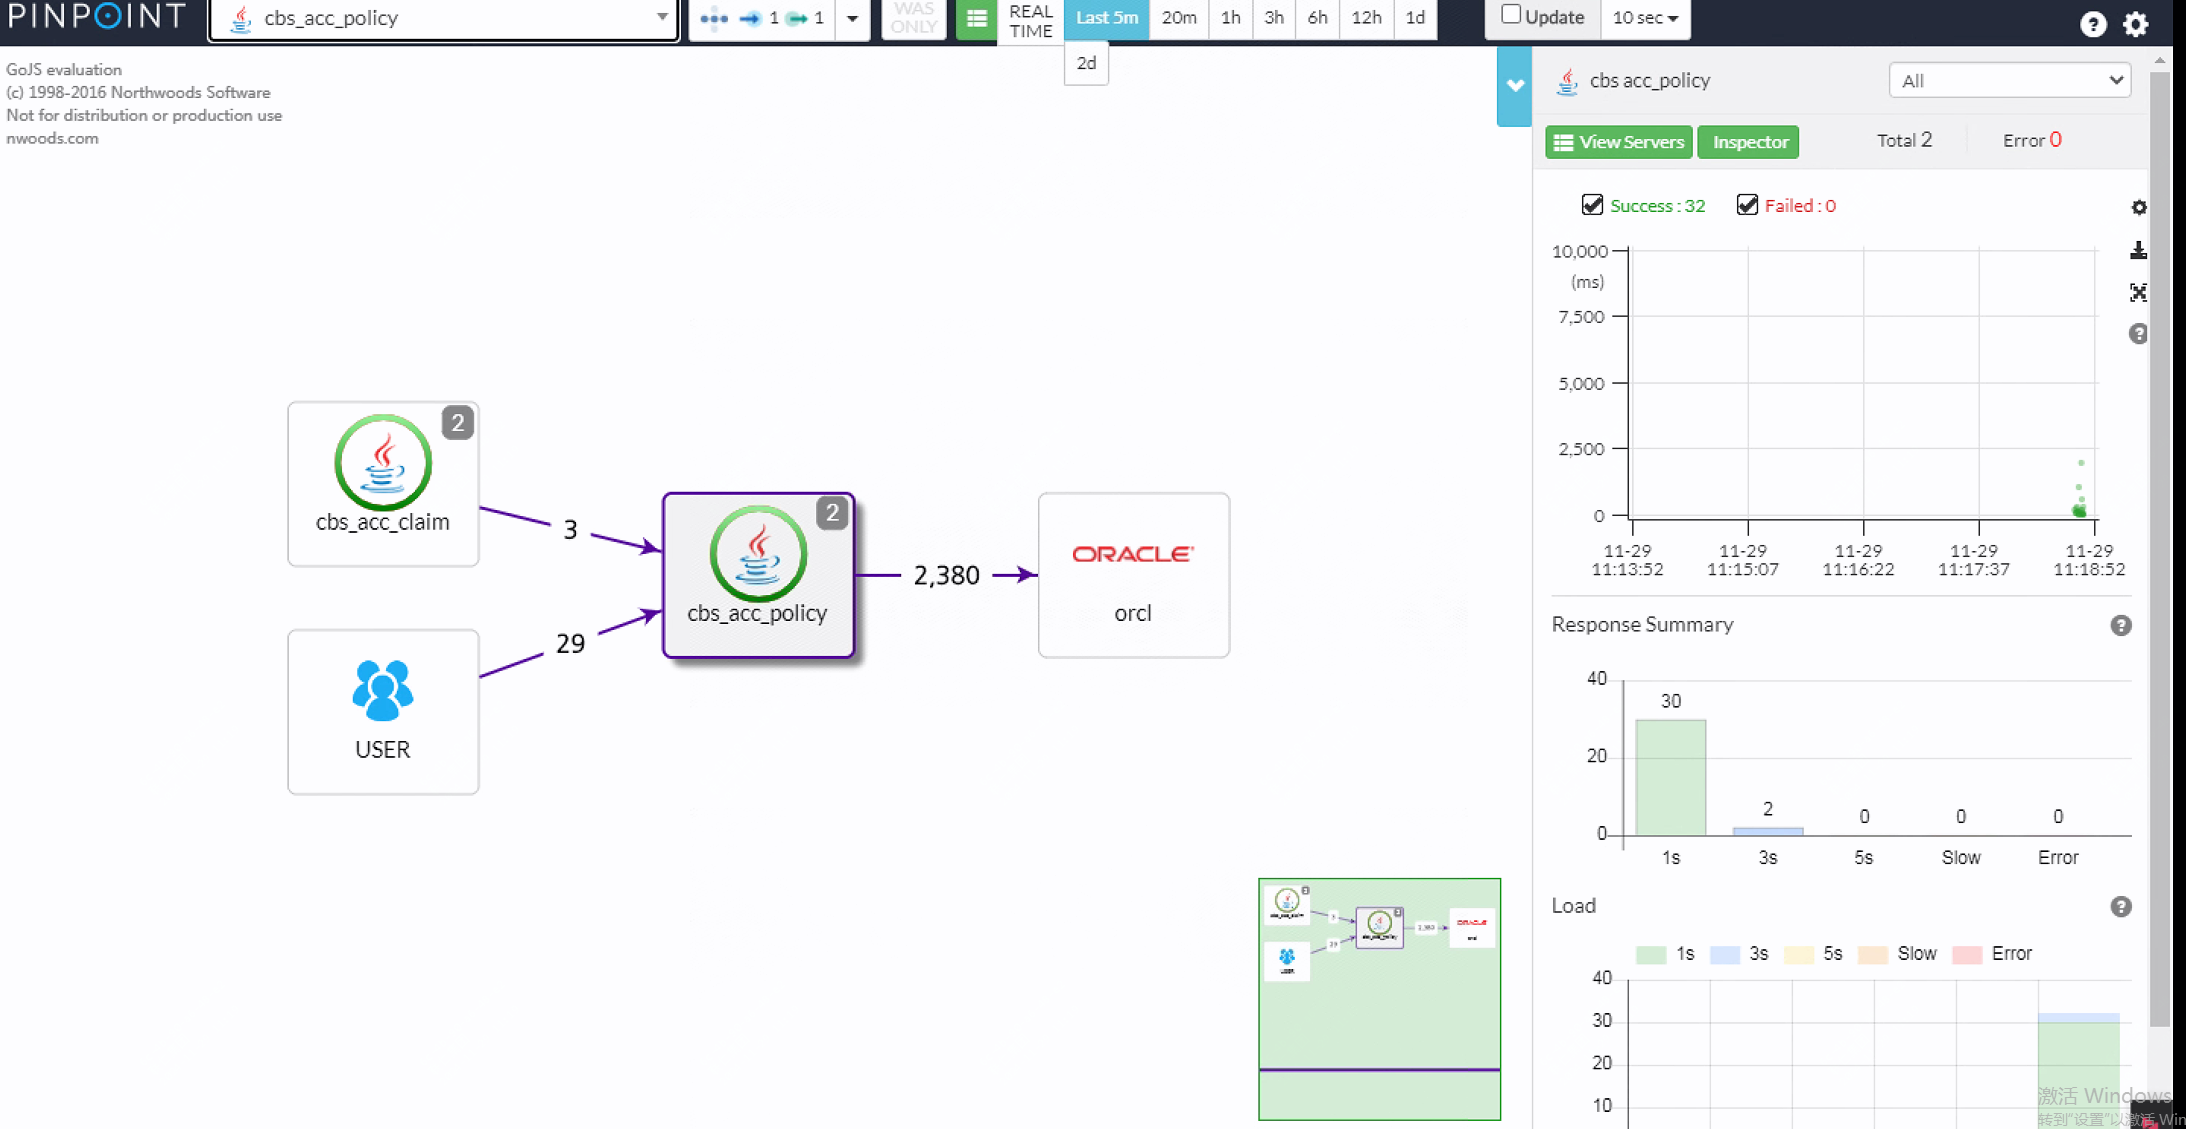This screenshot has width=2186, height=1129.
Task: Click the View Servers button
Action: pos(1618,142)
